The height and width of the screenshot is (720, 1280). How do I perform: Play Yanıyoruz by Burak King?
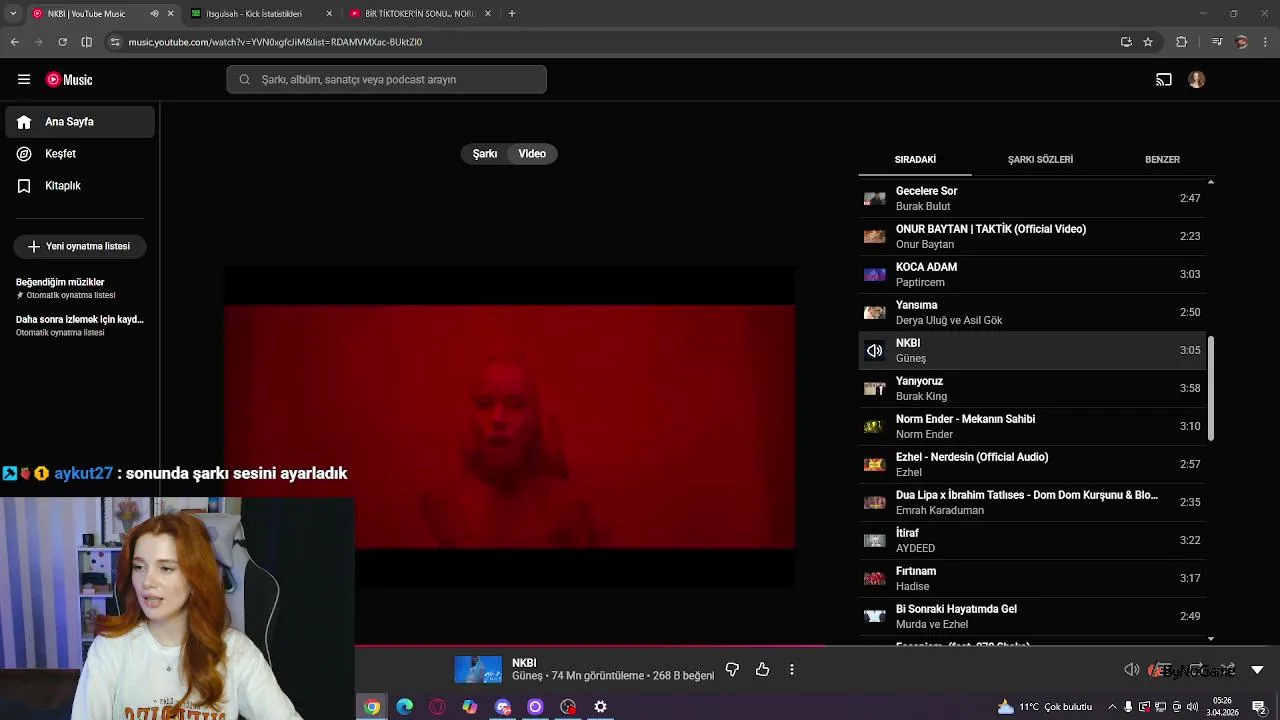(x=1032, y=388)
